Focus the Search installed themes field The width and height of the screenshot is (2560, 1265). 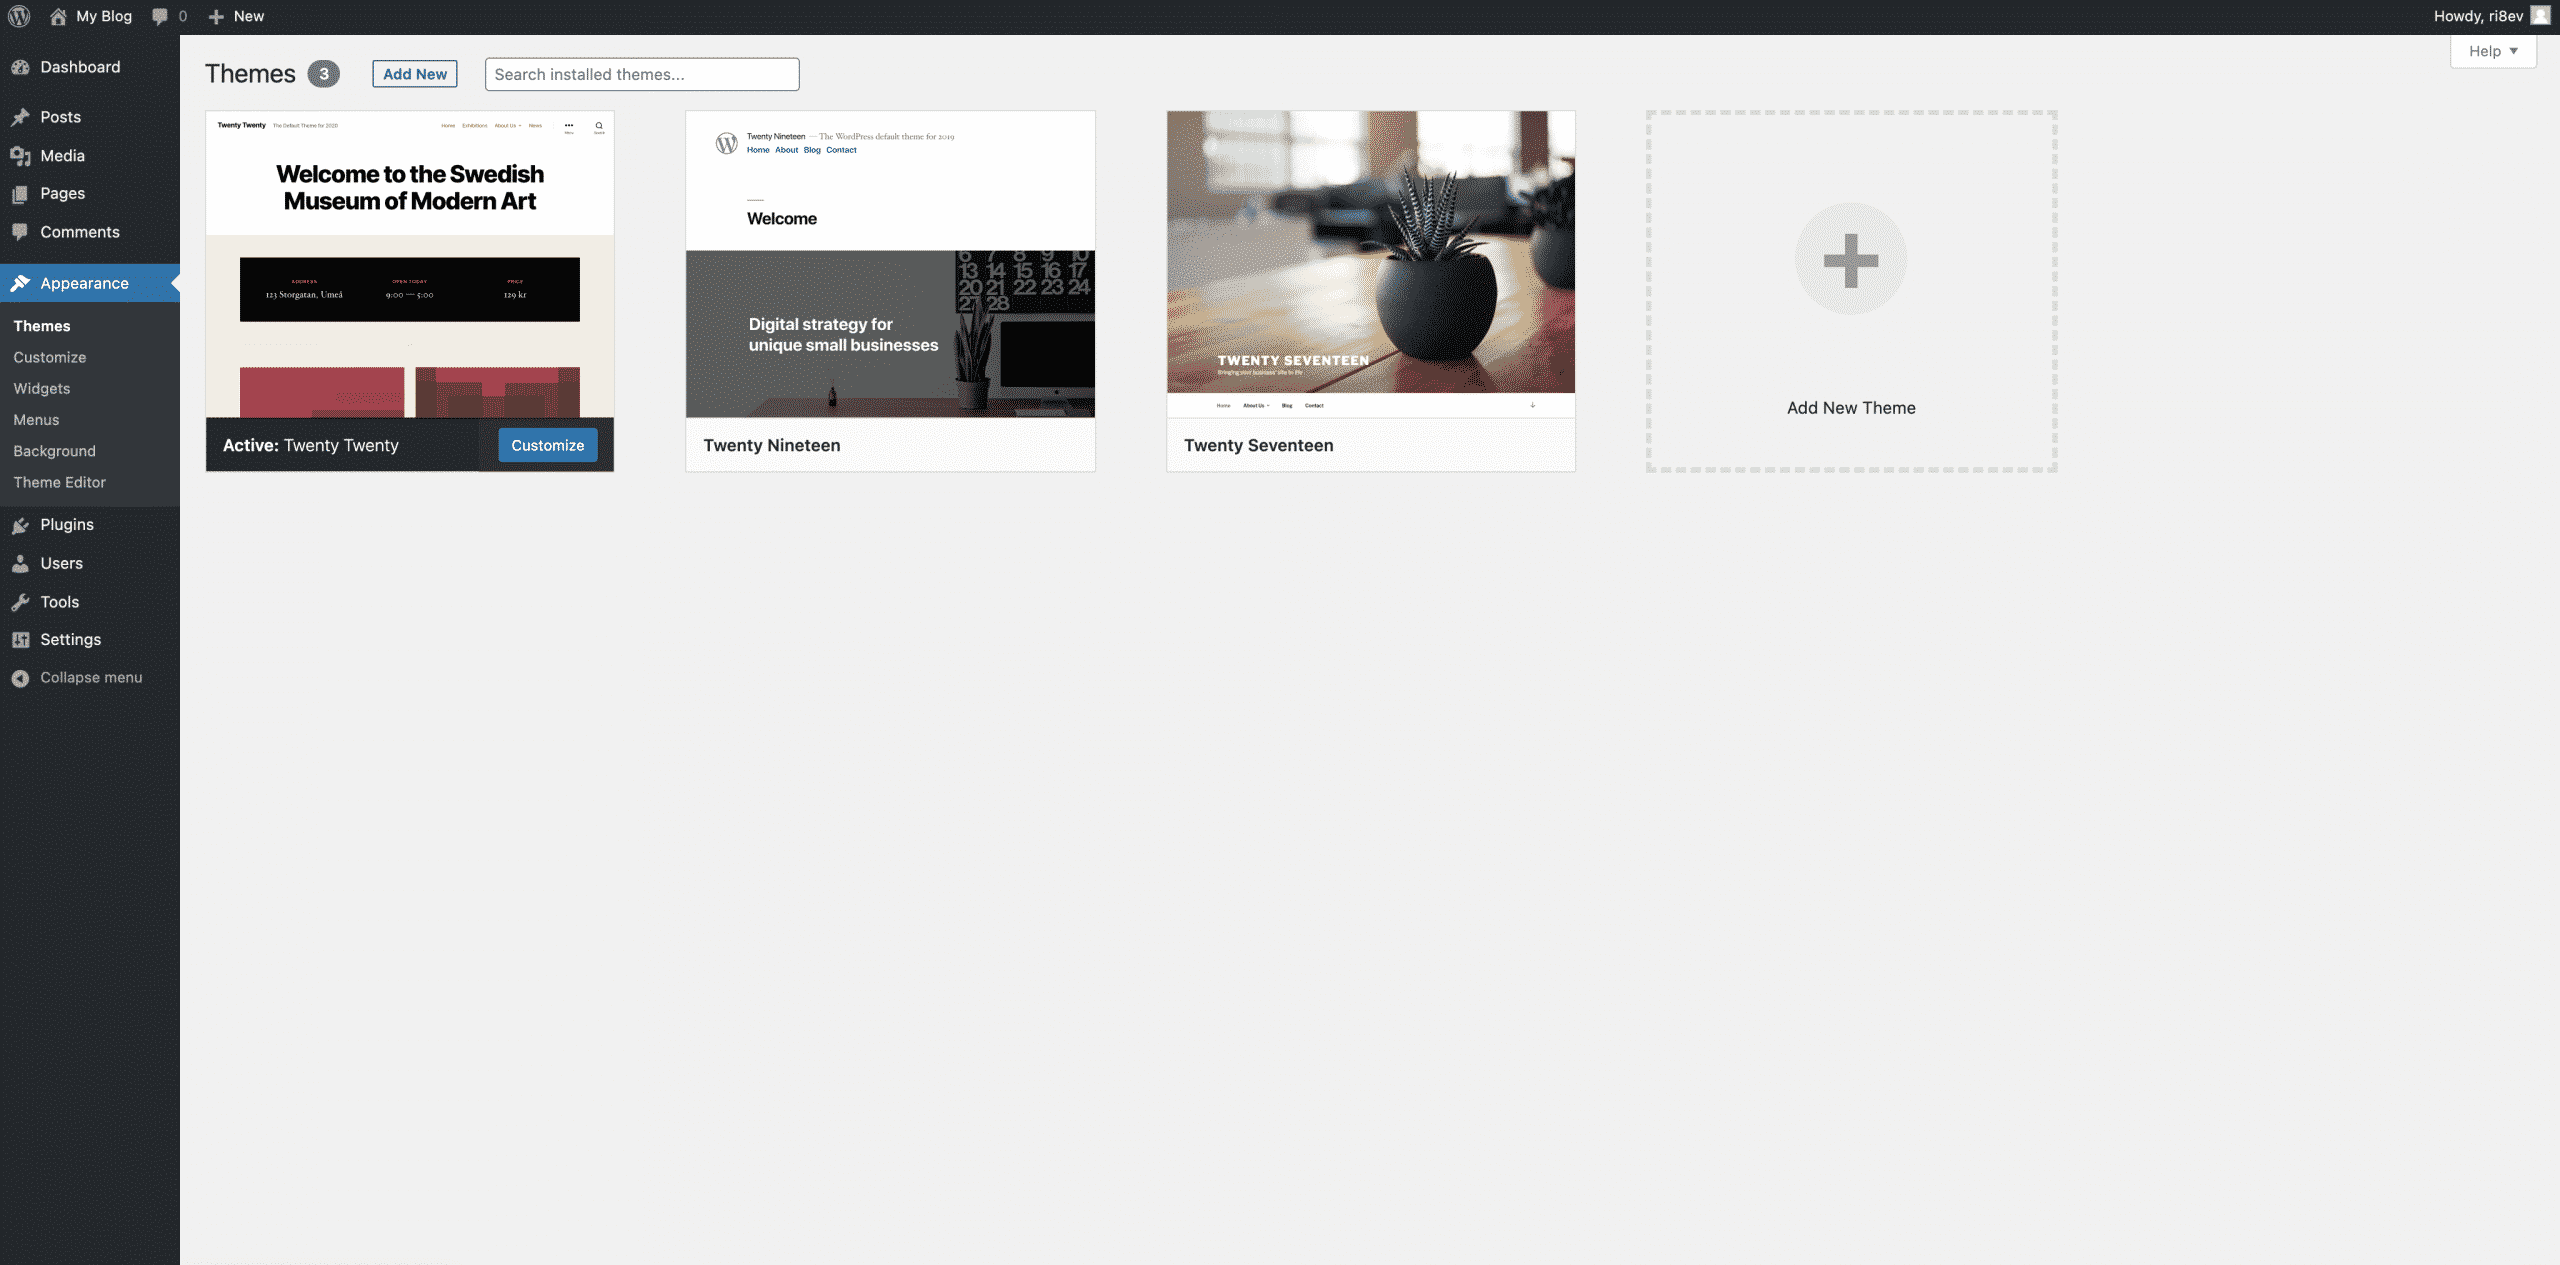click(x=642, y=74)
